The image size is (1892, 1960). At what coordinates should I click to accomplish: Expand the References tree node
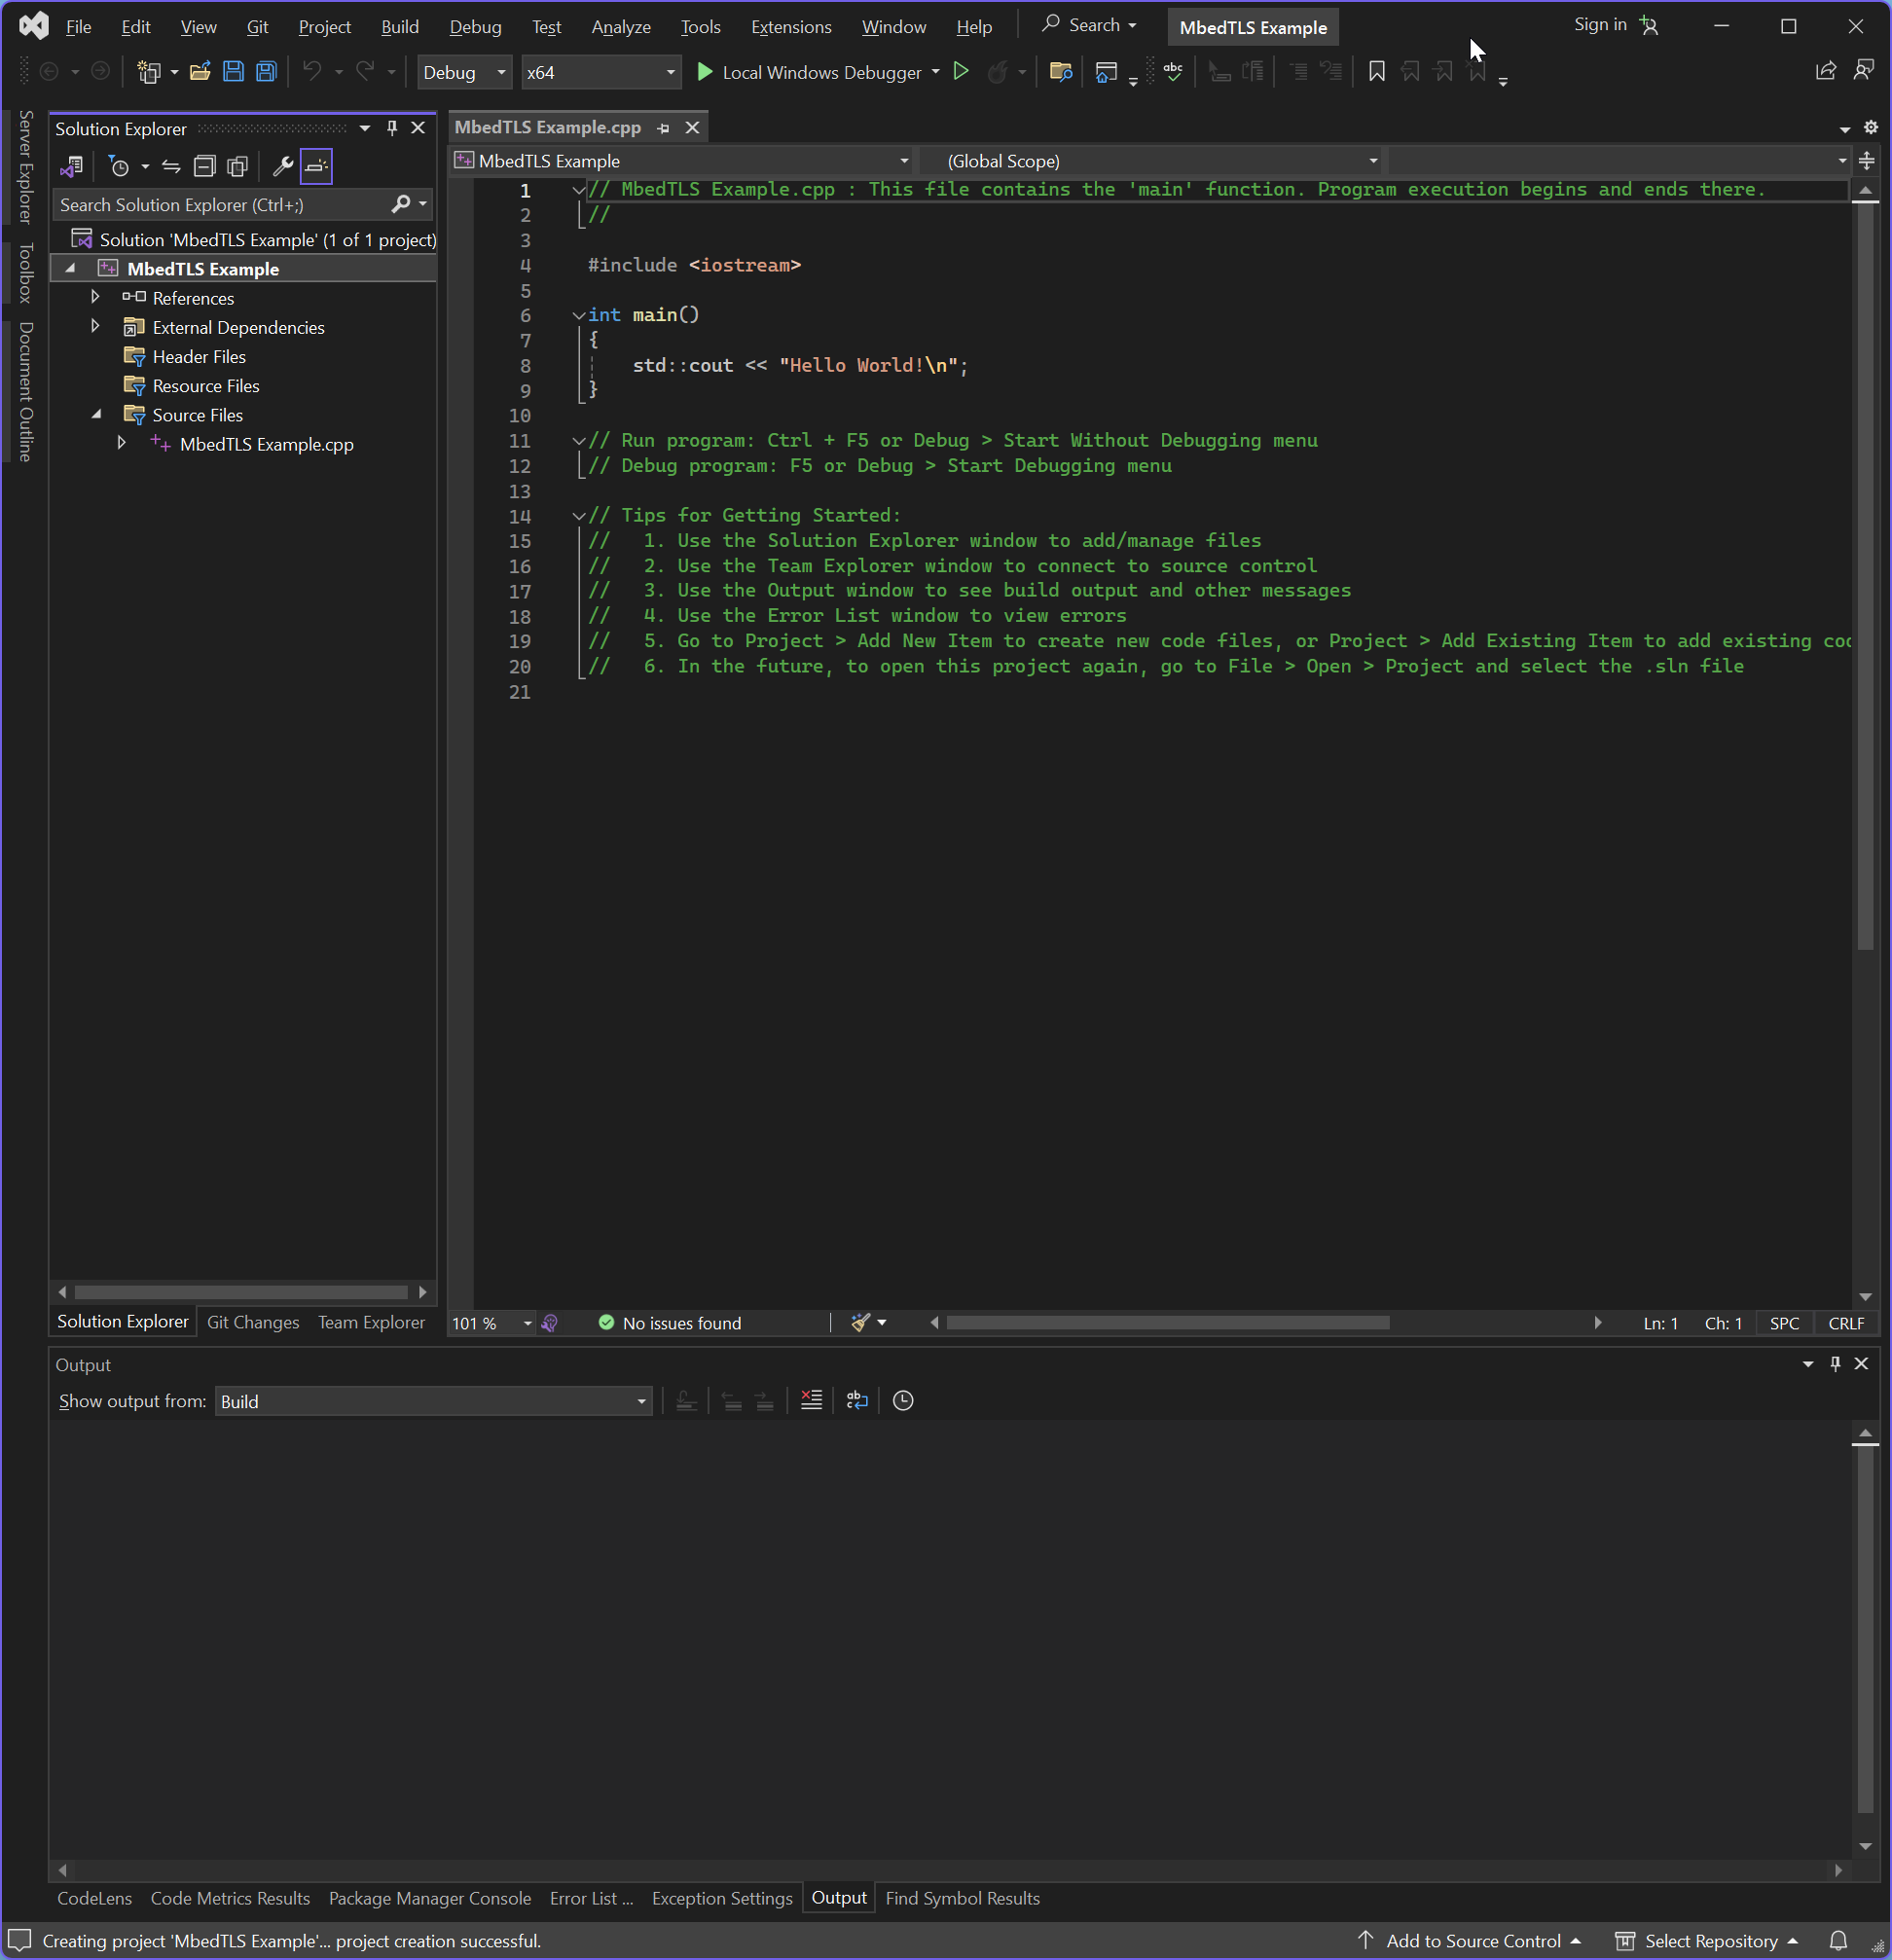pyautogui.click(x=95, y=297)
